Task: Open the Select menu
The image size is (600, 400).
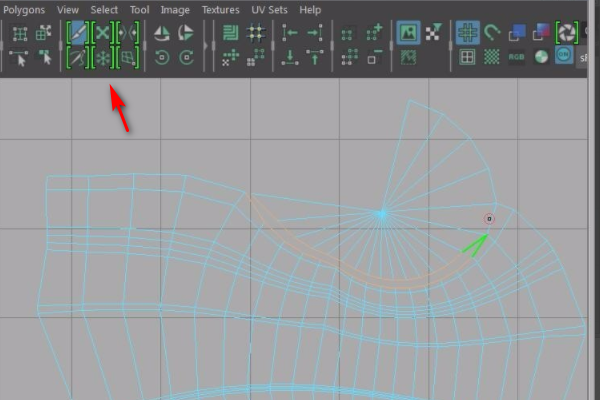Action: (x=104, y=10)
